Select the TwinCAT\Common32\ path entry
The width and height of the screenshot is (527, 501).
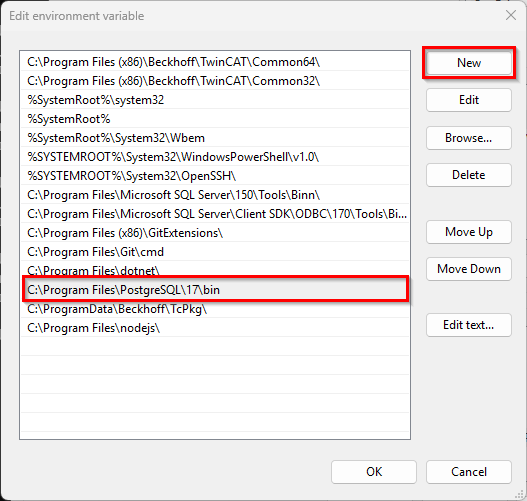tap(215, 81)
